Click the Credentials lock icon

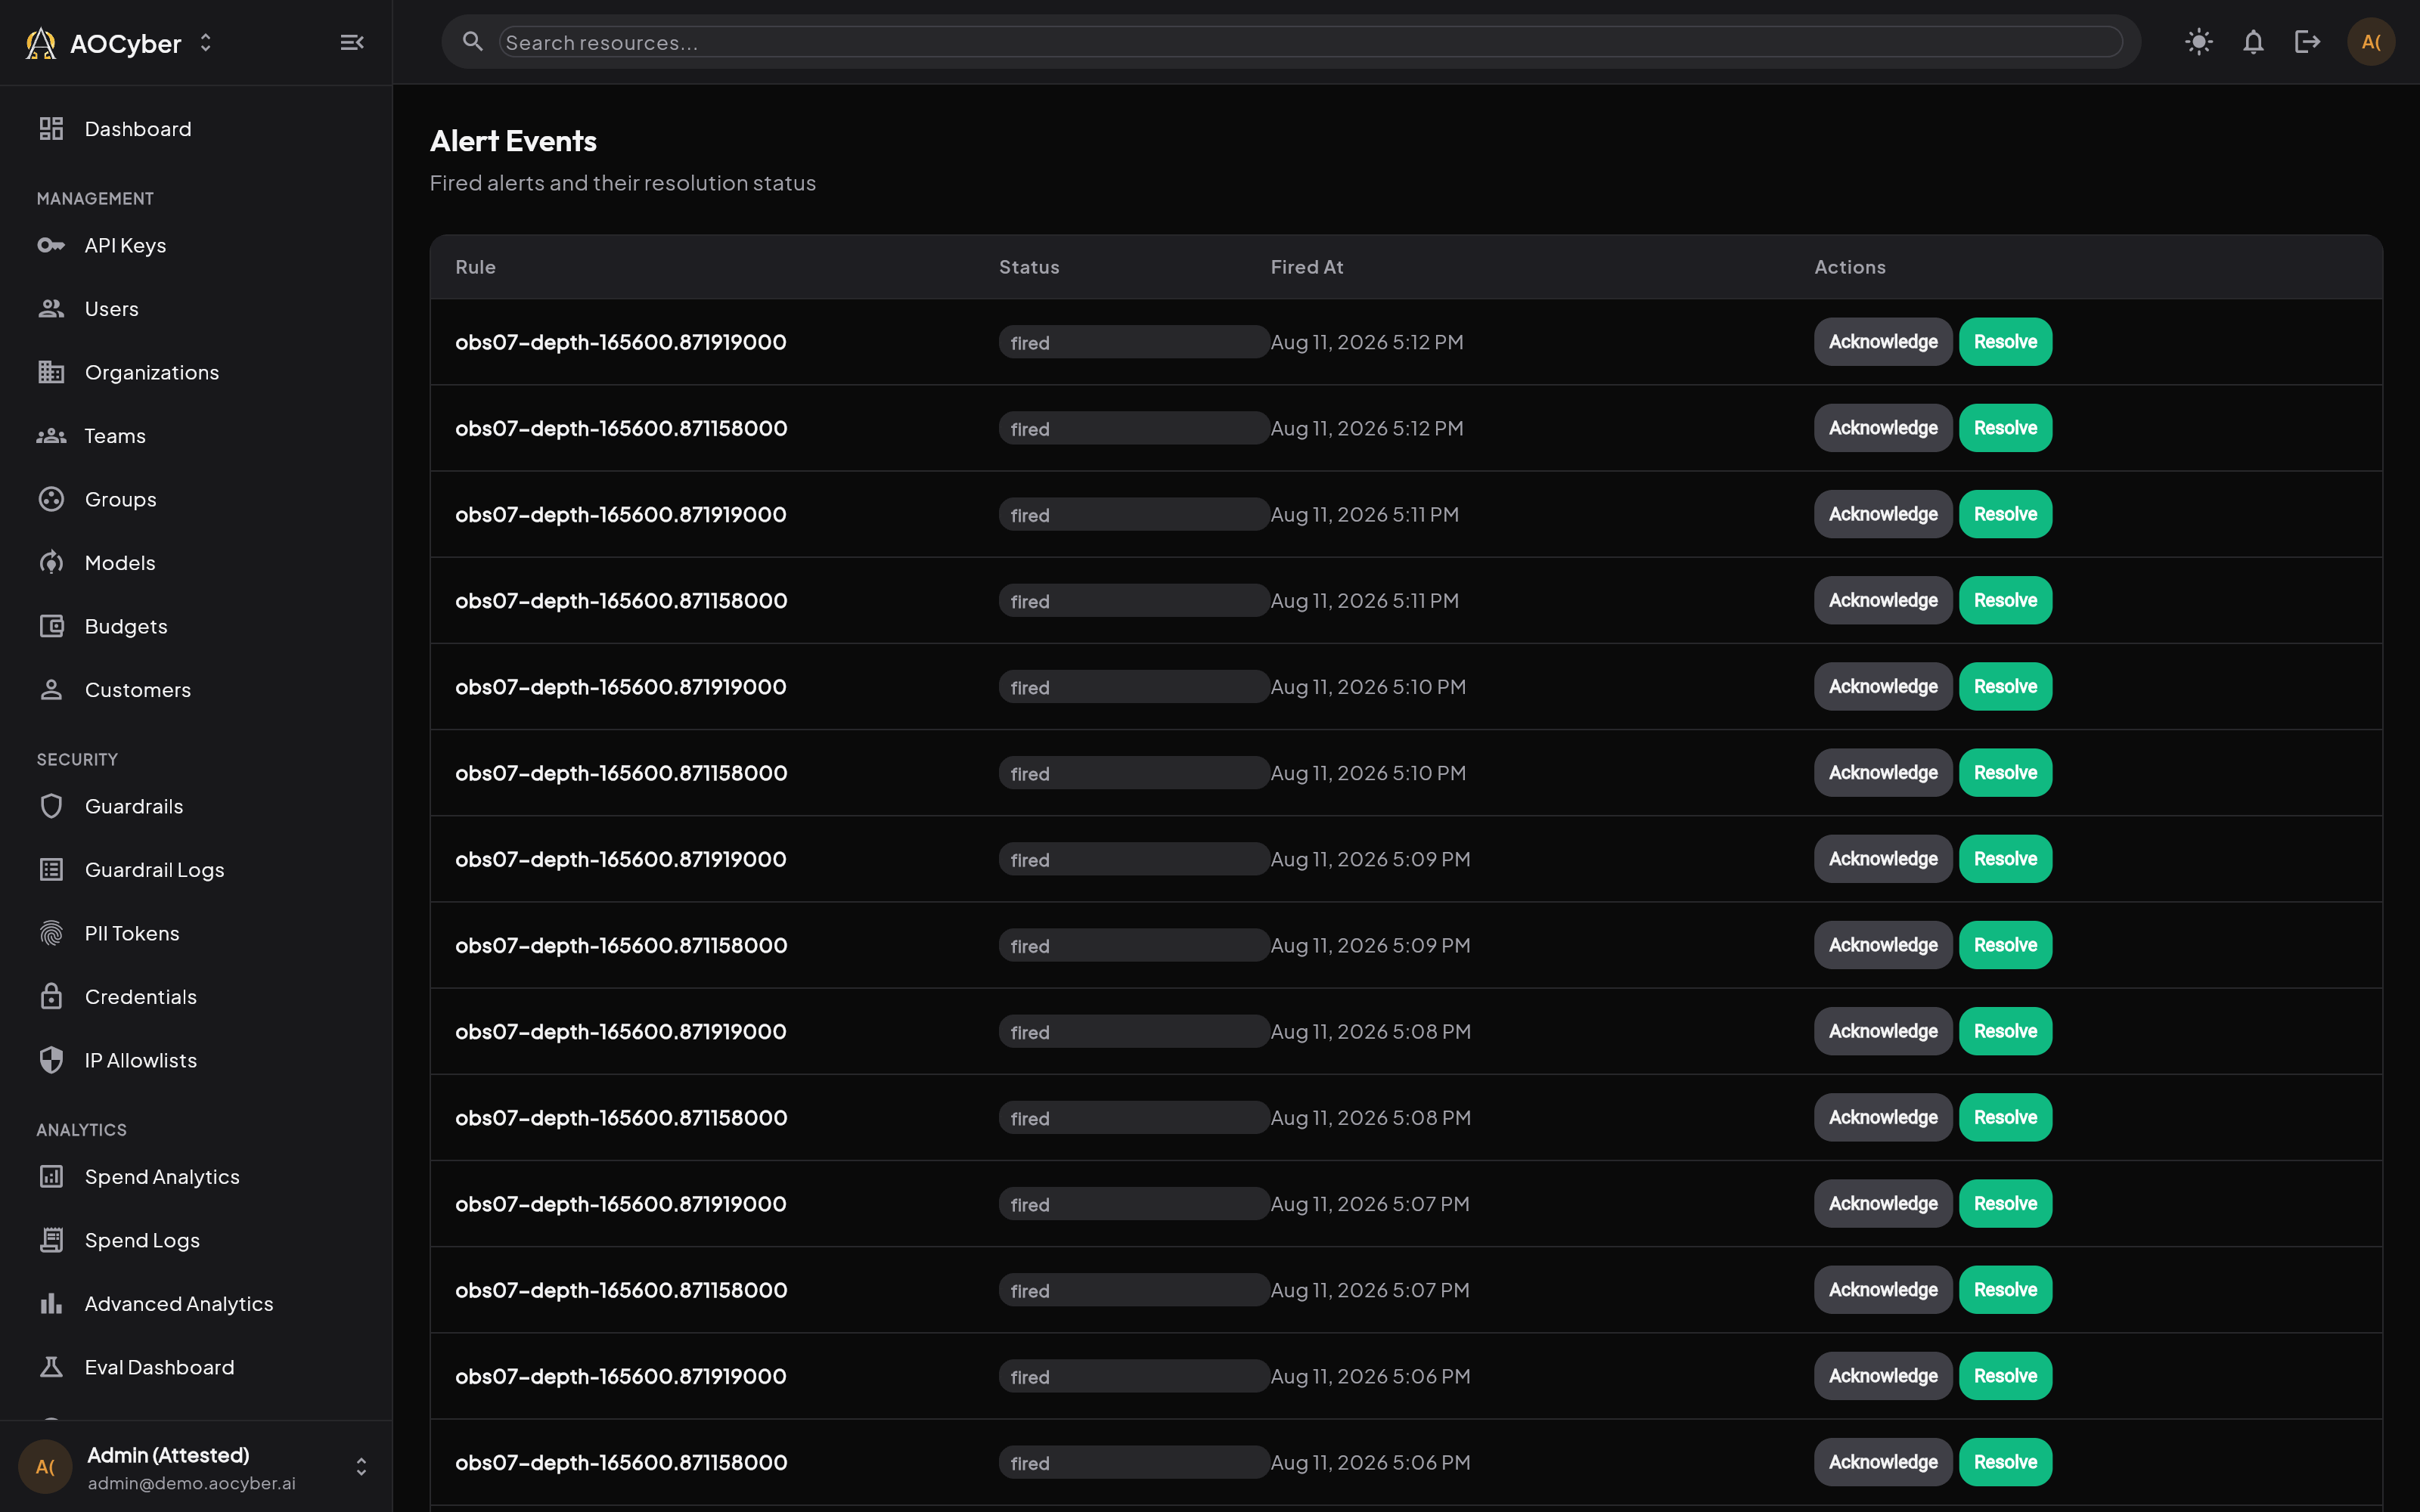pos(51,997)
